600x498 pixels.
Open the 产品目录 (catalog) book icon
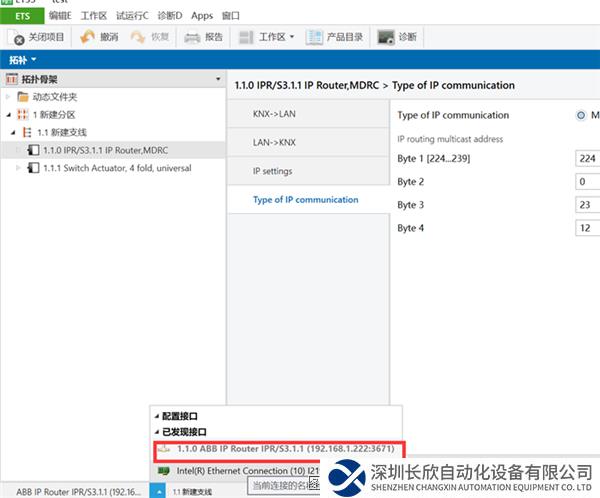pyautogui.click(x=314, y=37)
